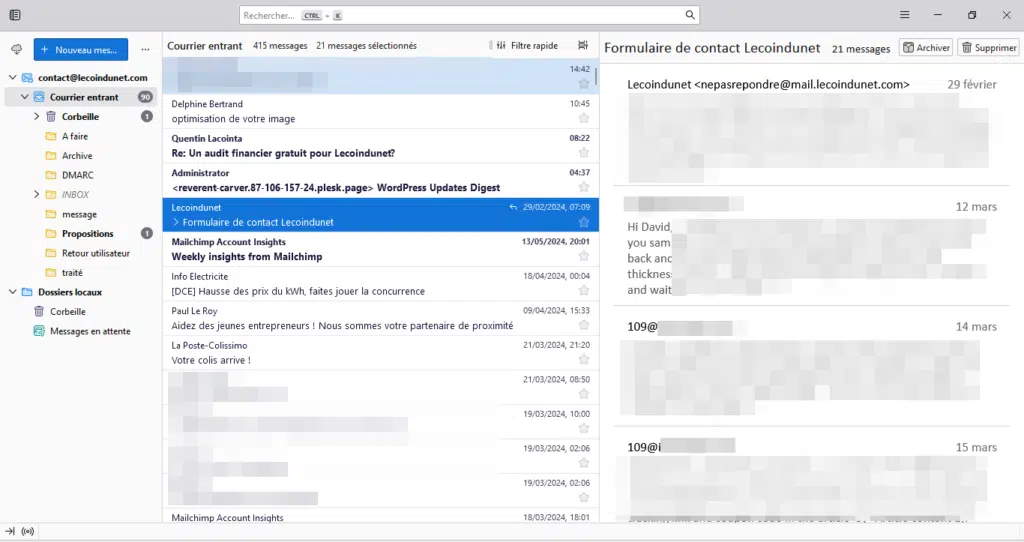This screenshot has width=1024, height=542.
Task: Star the La Poste-Colissimo message
Action: [x=584, y=360]
